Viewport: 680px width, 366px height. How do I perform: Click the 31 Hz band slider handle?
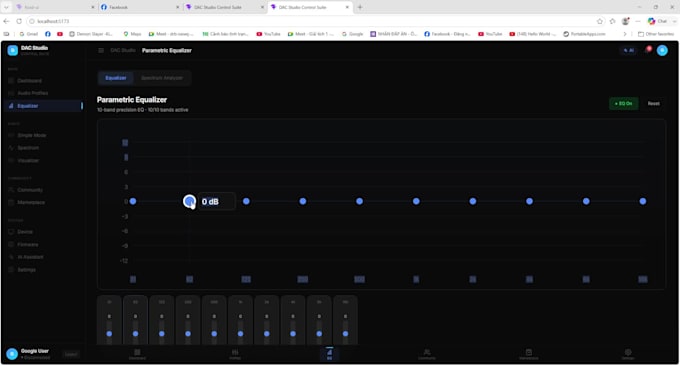(x=109, y=333)
